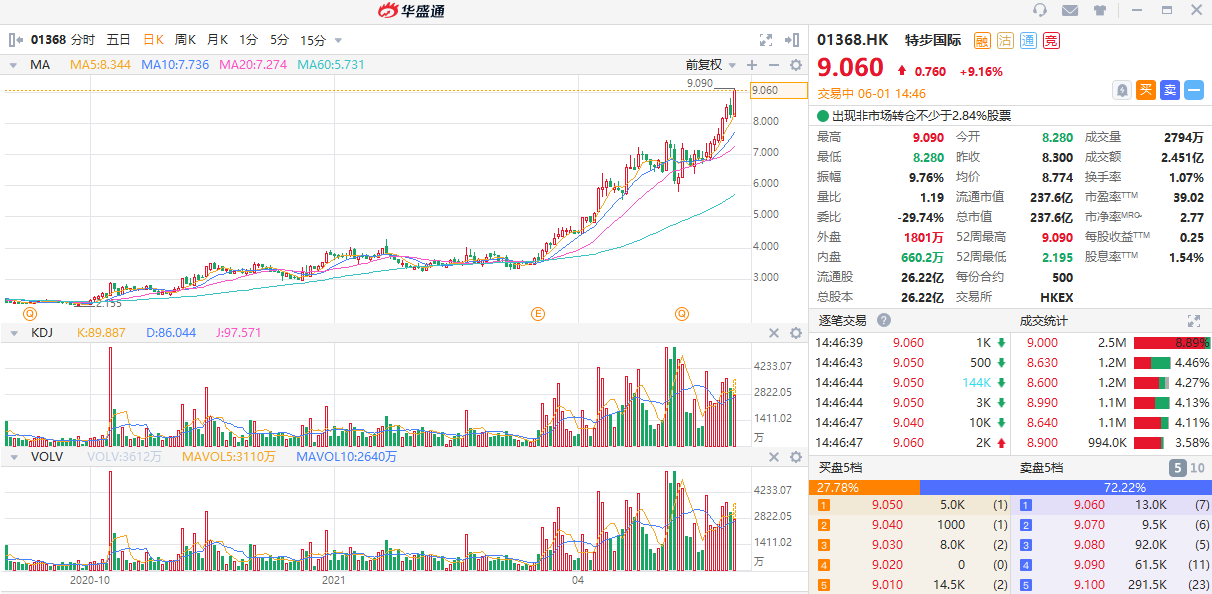
Task: Click the 14:46:39 tick trade row
Action: (911, 343)
